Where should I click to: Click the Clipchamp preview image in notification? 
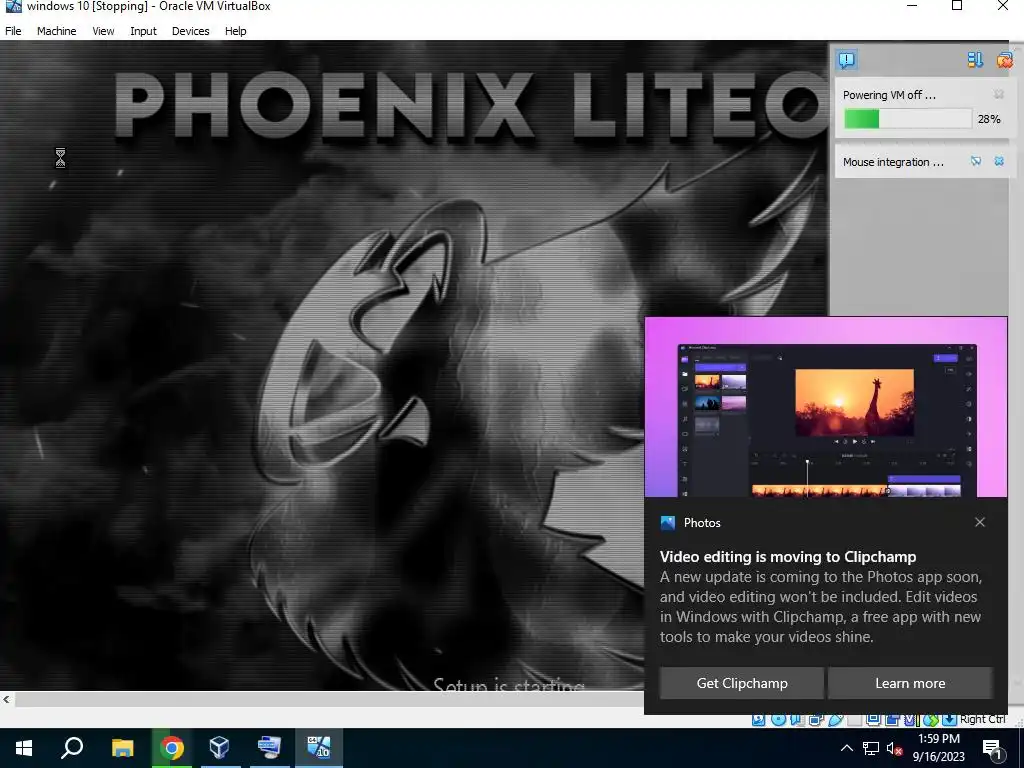pyautogui.click(x=826, y=408)
